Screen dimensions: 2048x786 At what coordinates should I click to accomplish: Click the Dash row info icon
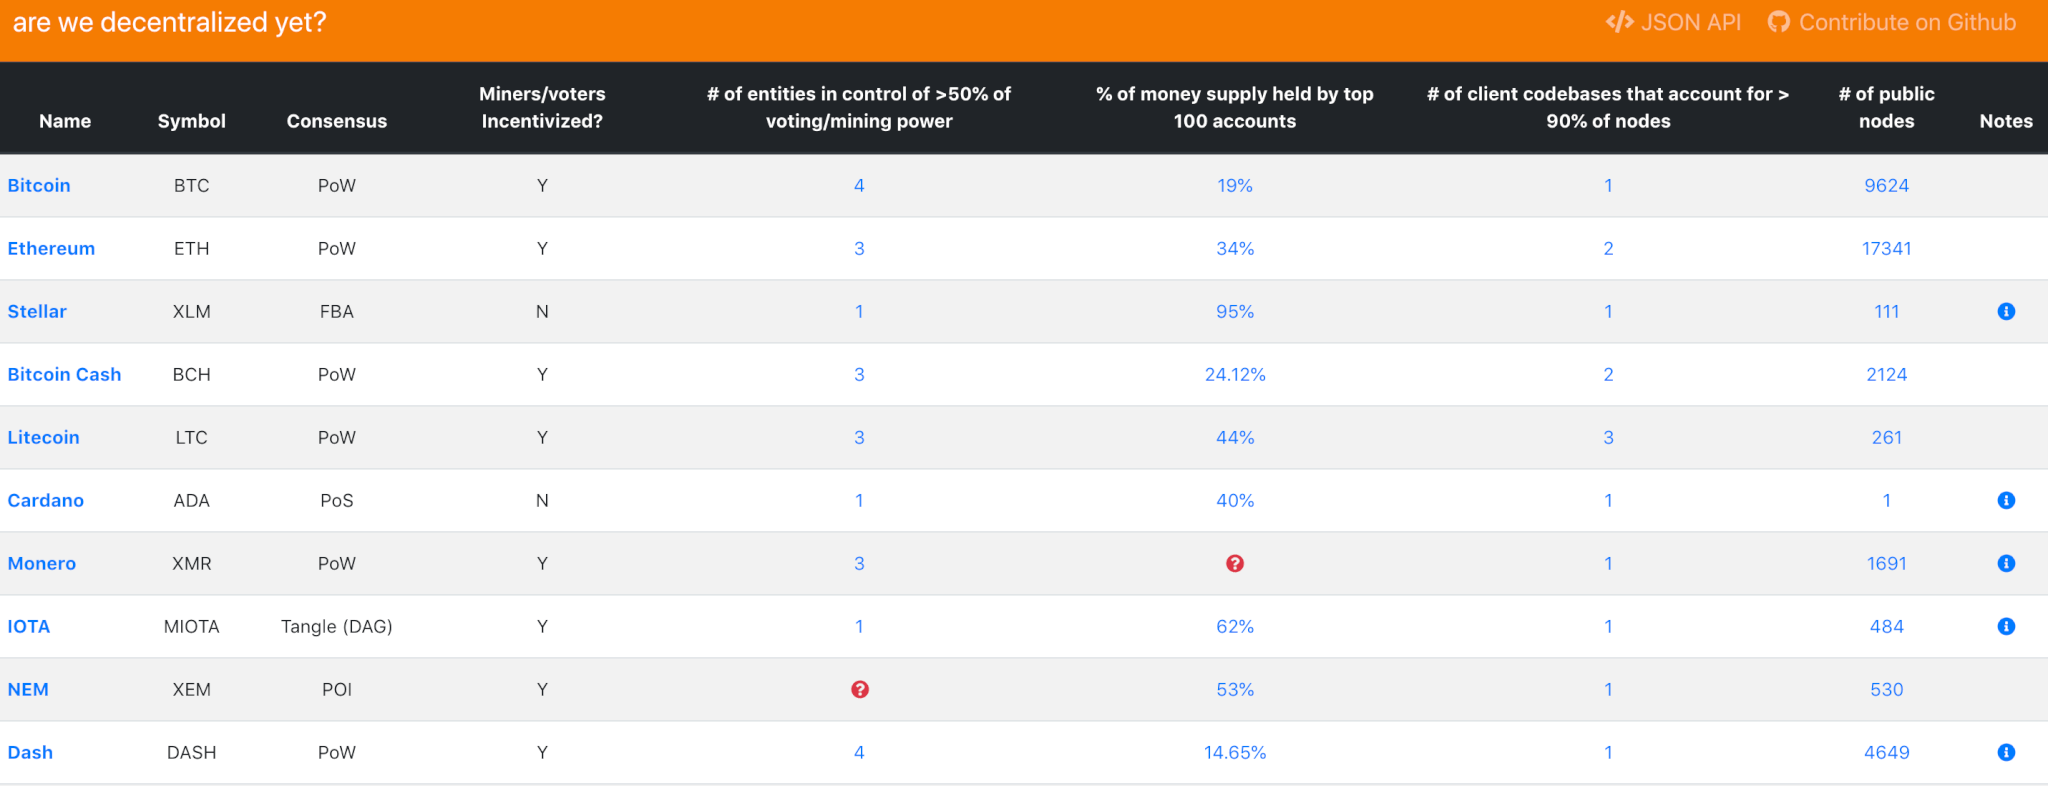pyautogui.click(x=2005, y=752)
